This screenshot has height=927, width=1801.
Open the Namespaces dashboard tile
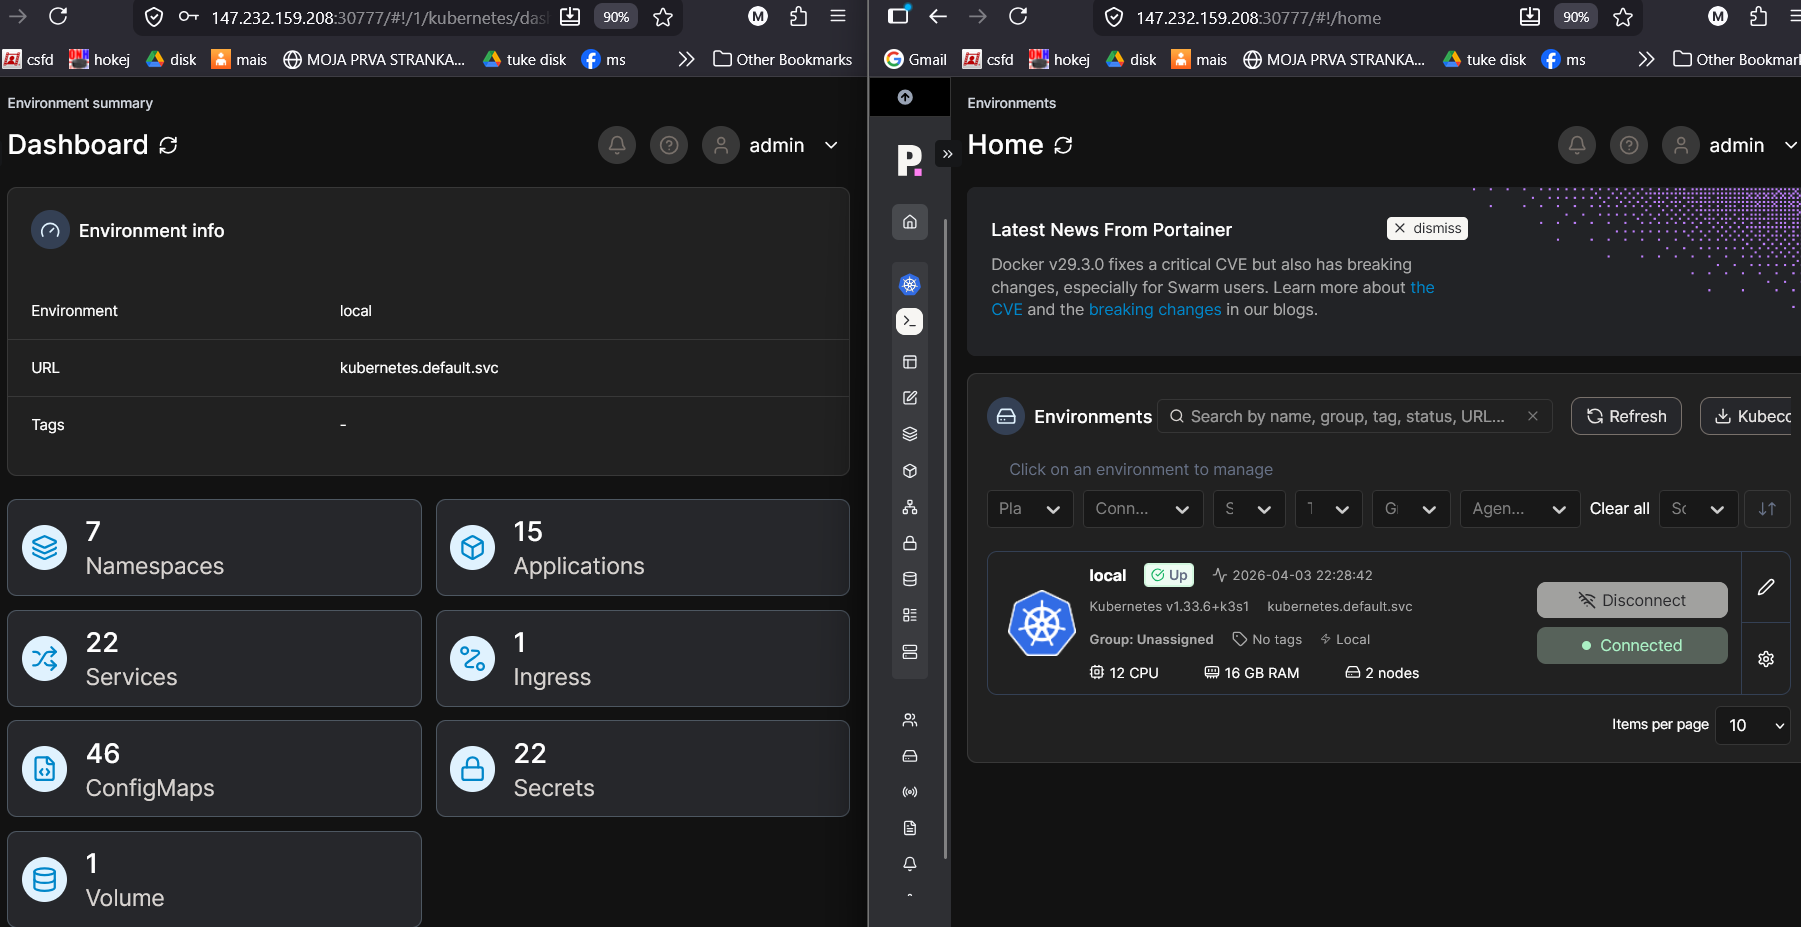coord(214,548)
